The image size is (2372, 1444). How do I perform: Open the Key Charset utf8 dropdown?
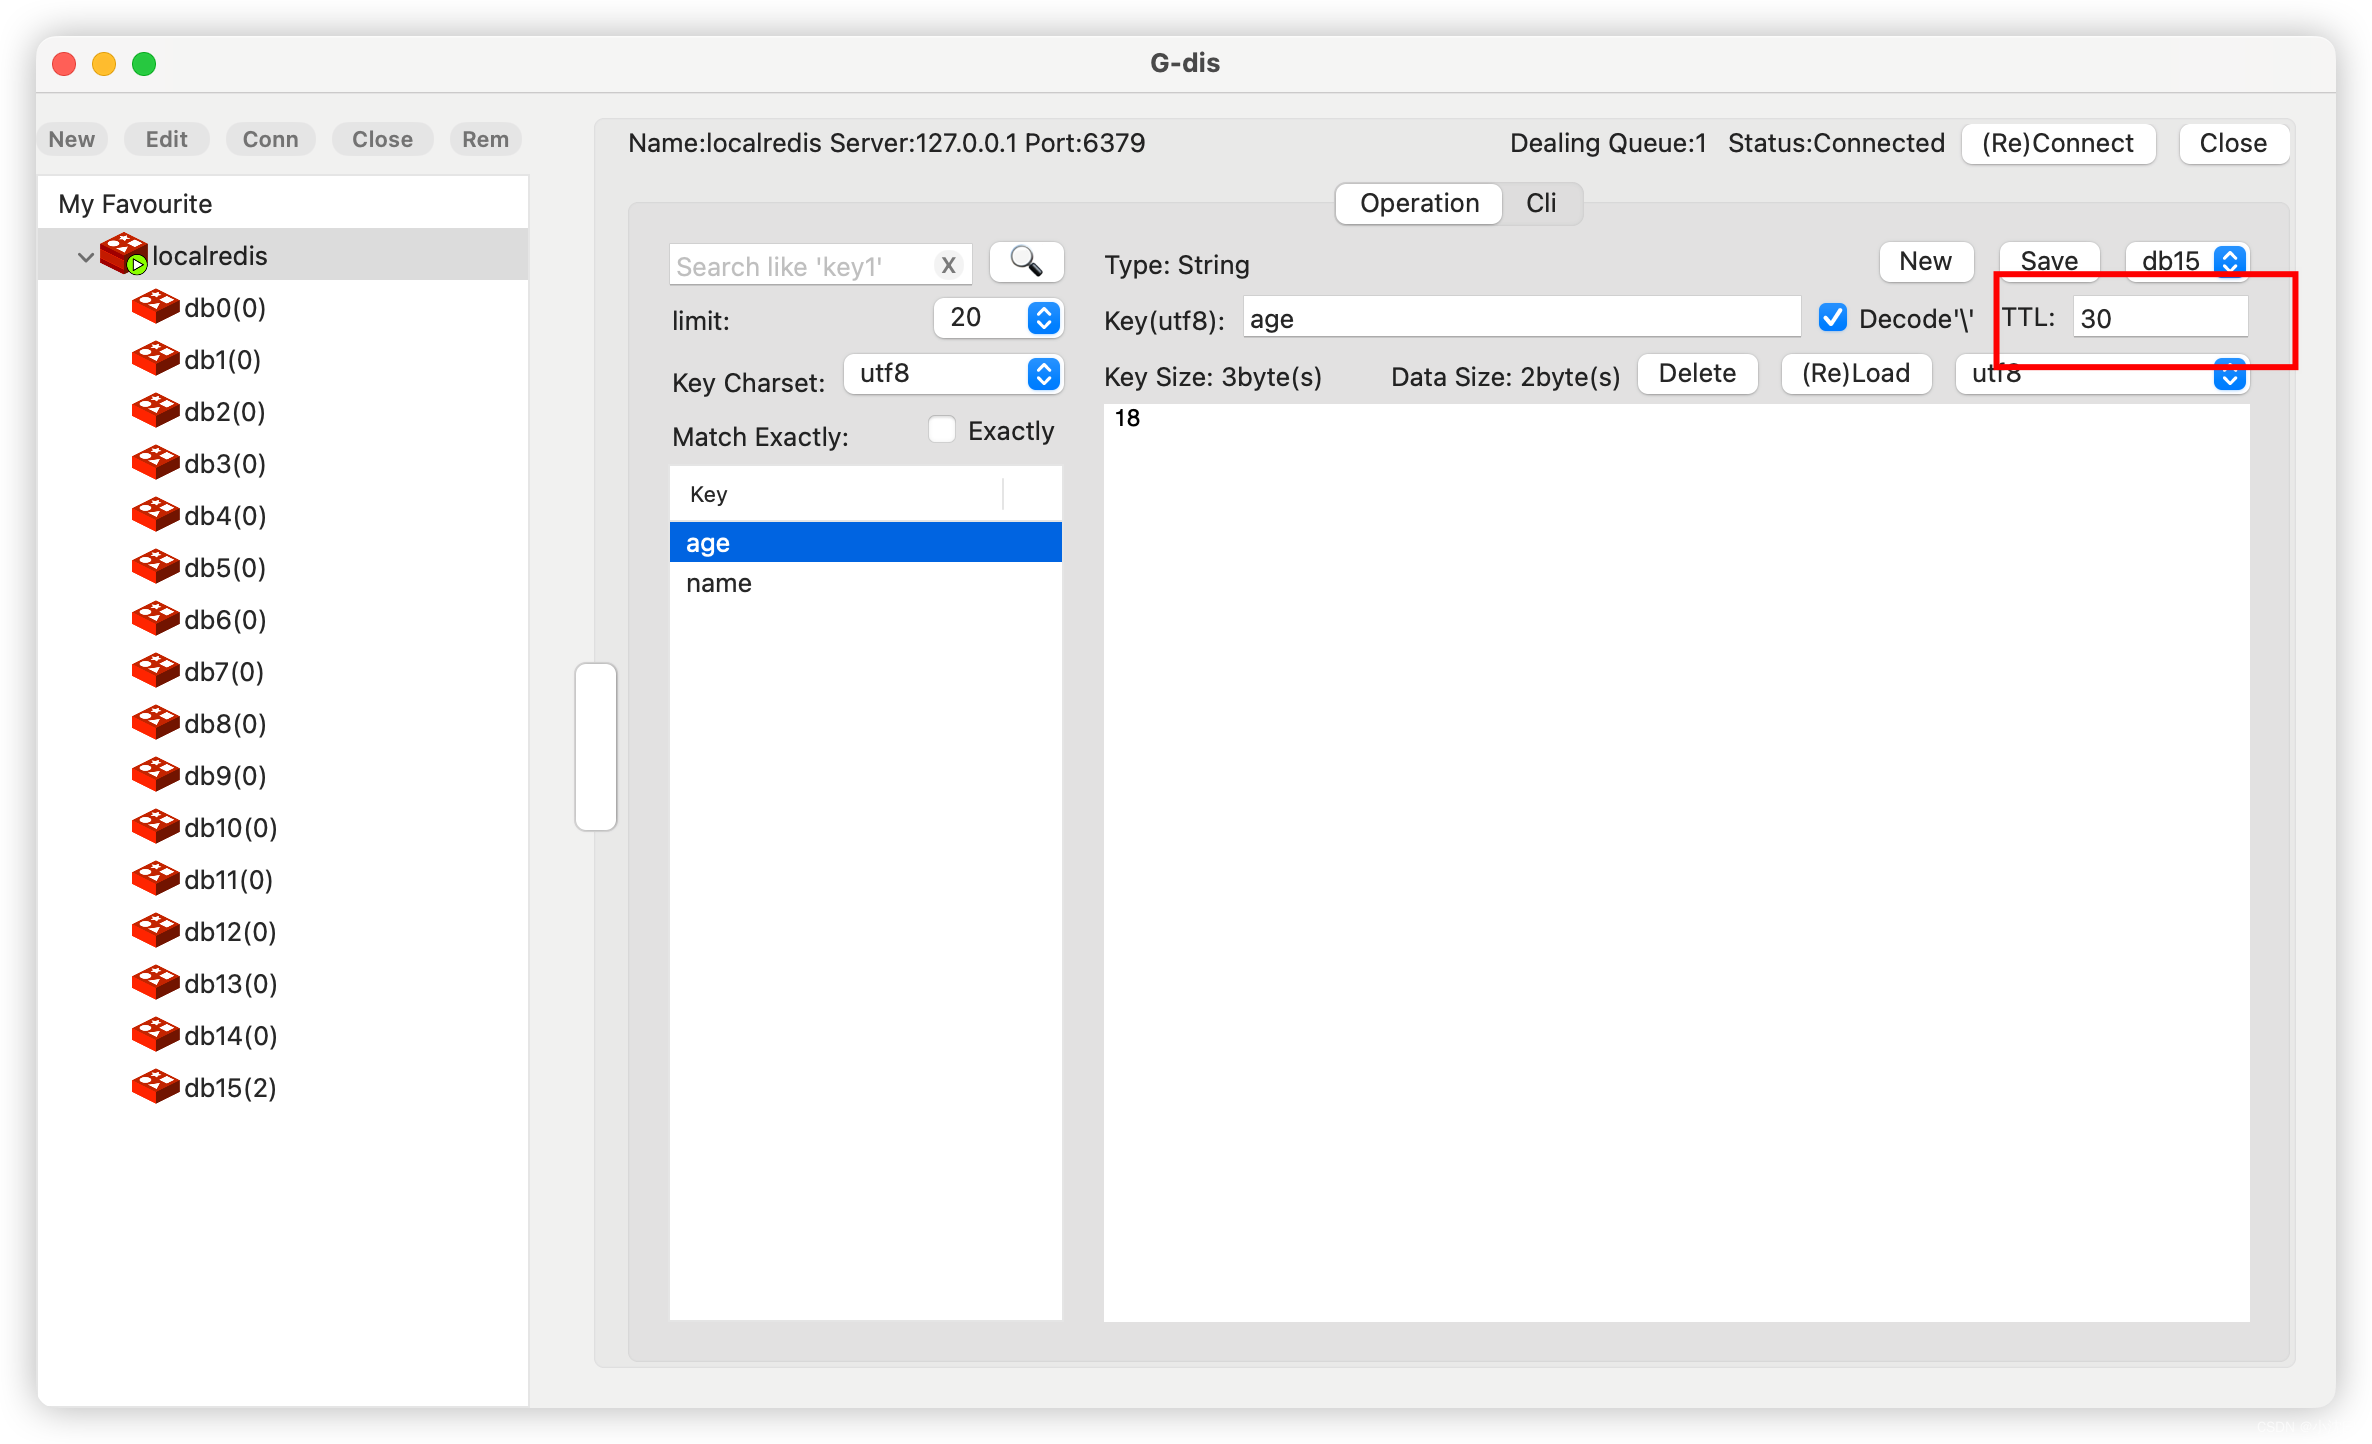pos(953,374)
